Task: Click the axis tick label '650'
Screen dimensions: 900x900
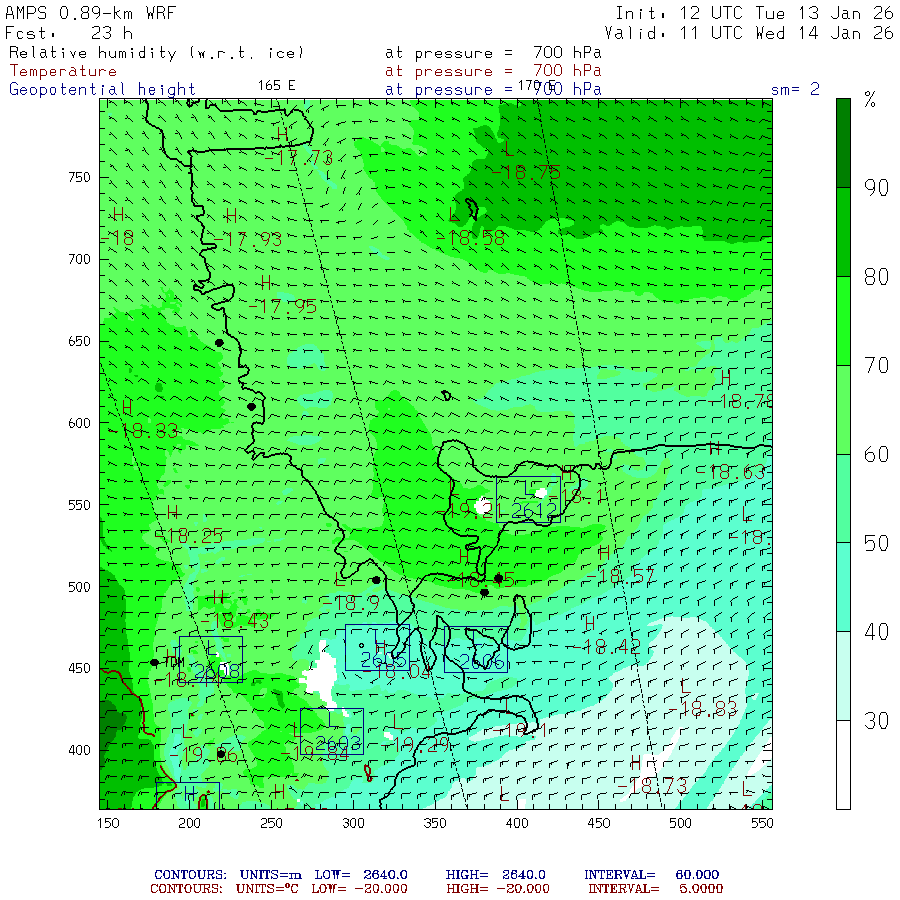Action: click(79, 342)
